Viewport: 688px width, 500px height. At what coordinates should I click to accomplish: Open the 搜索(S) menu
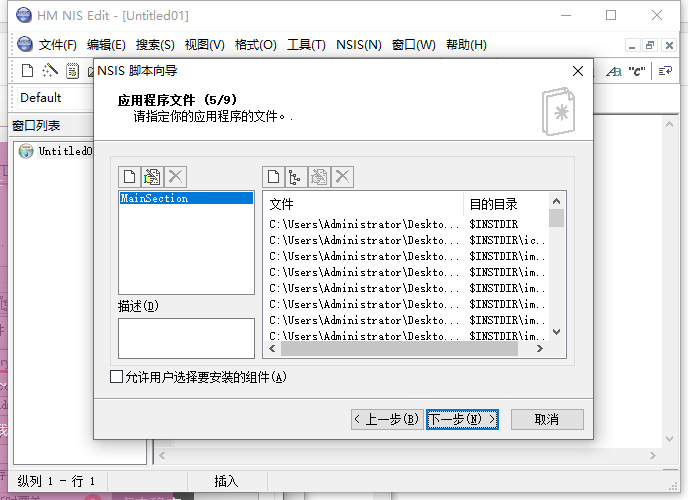coord(155,45)
